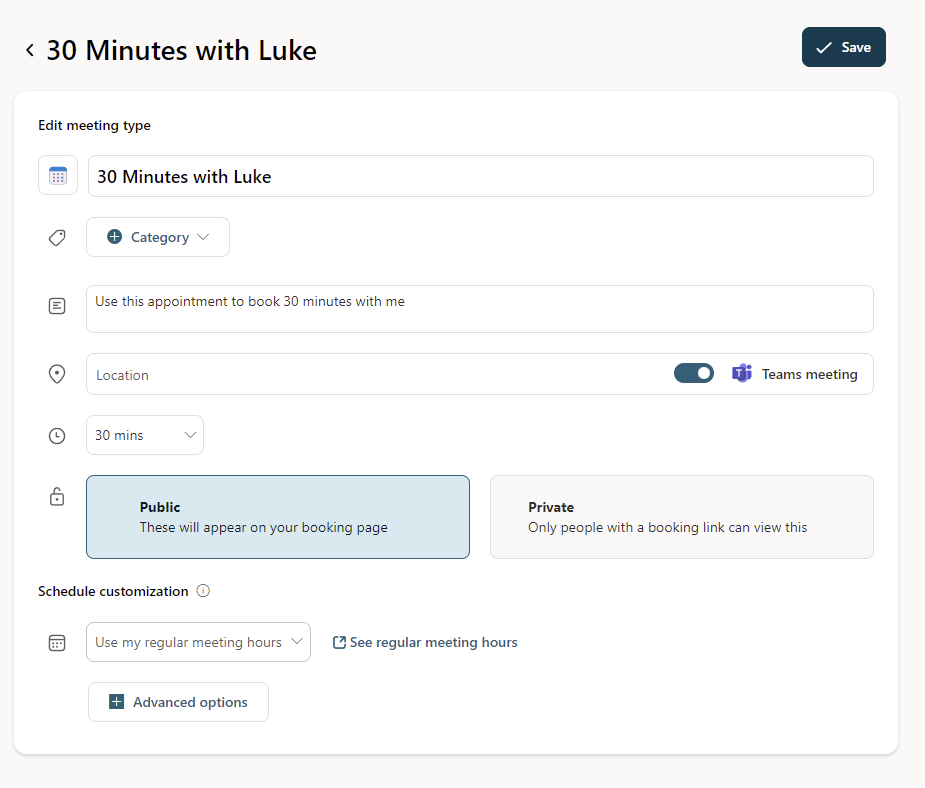Click the clock duration icon
Image resolution: width=925 pixels, height=788 pixels.
57,436
